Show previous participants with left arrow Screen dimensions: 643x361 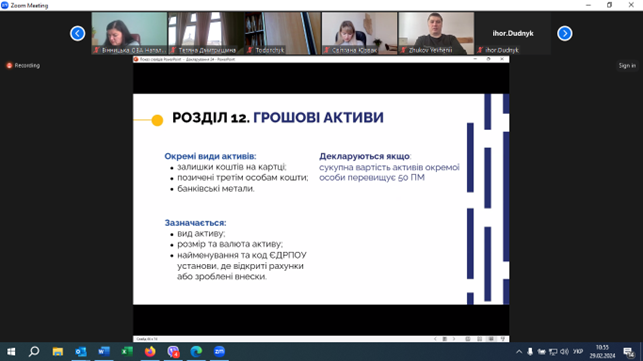coord(78,33)
